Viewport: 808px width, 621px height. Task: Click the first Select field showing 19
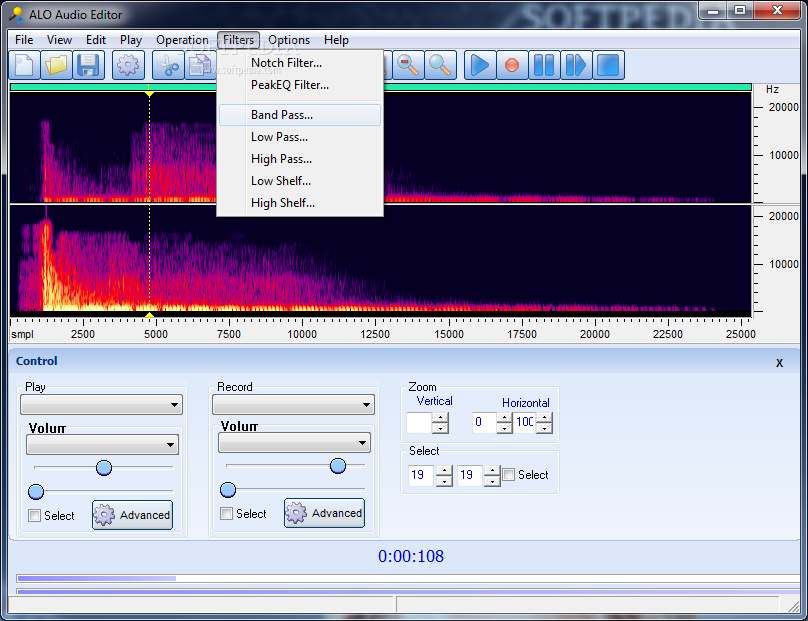point(421,475)
